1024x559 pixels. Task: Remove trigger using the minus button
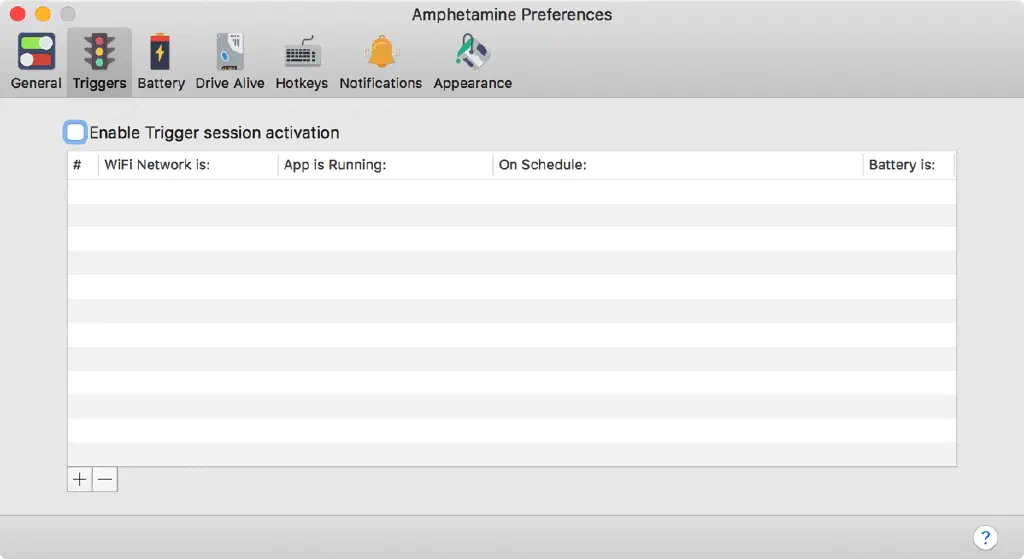tap(105, 479)
